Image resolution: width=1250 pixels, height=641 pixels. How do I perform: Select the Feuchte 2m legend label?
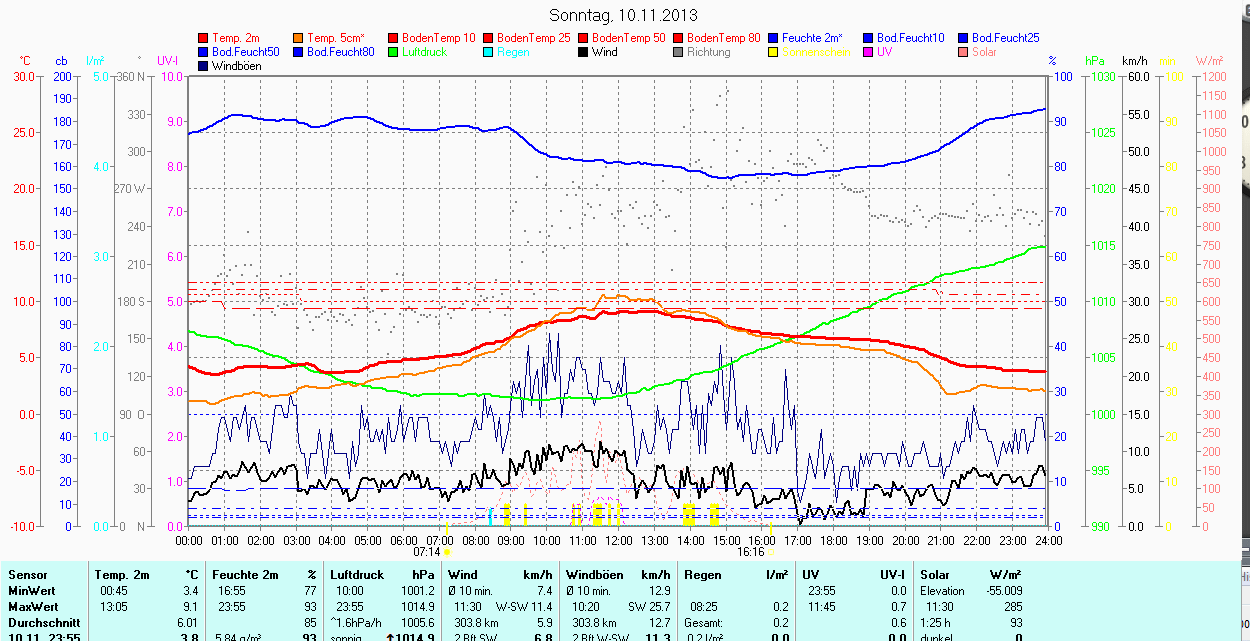814,38
